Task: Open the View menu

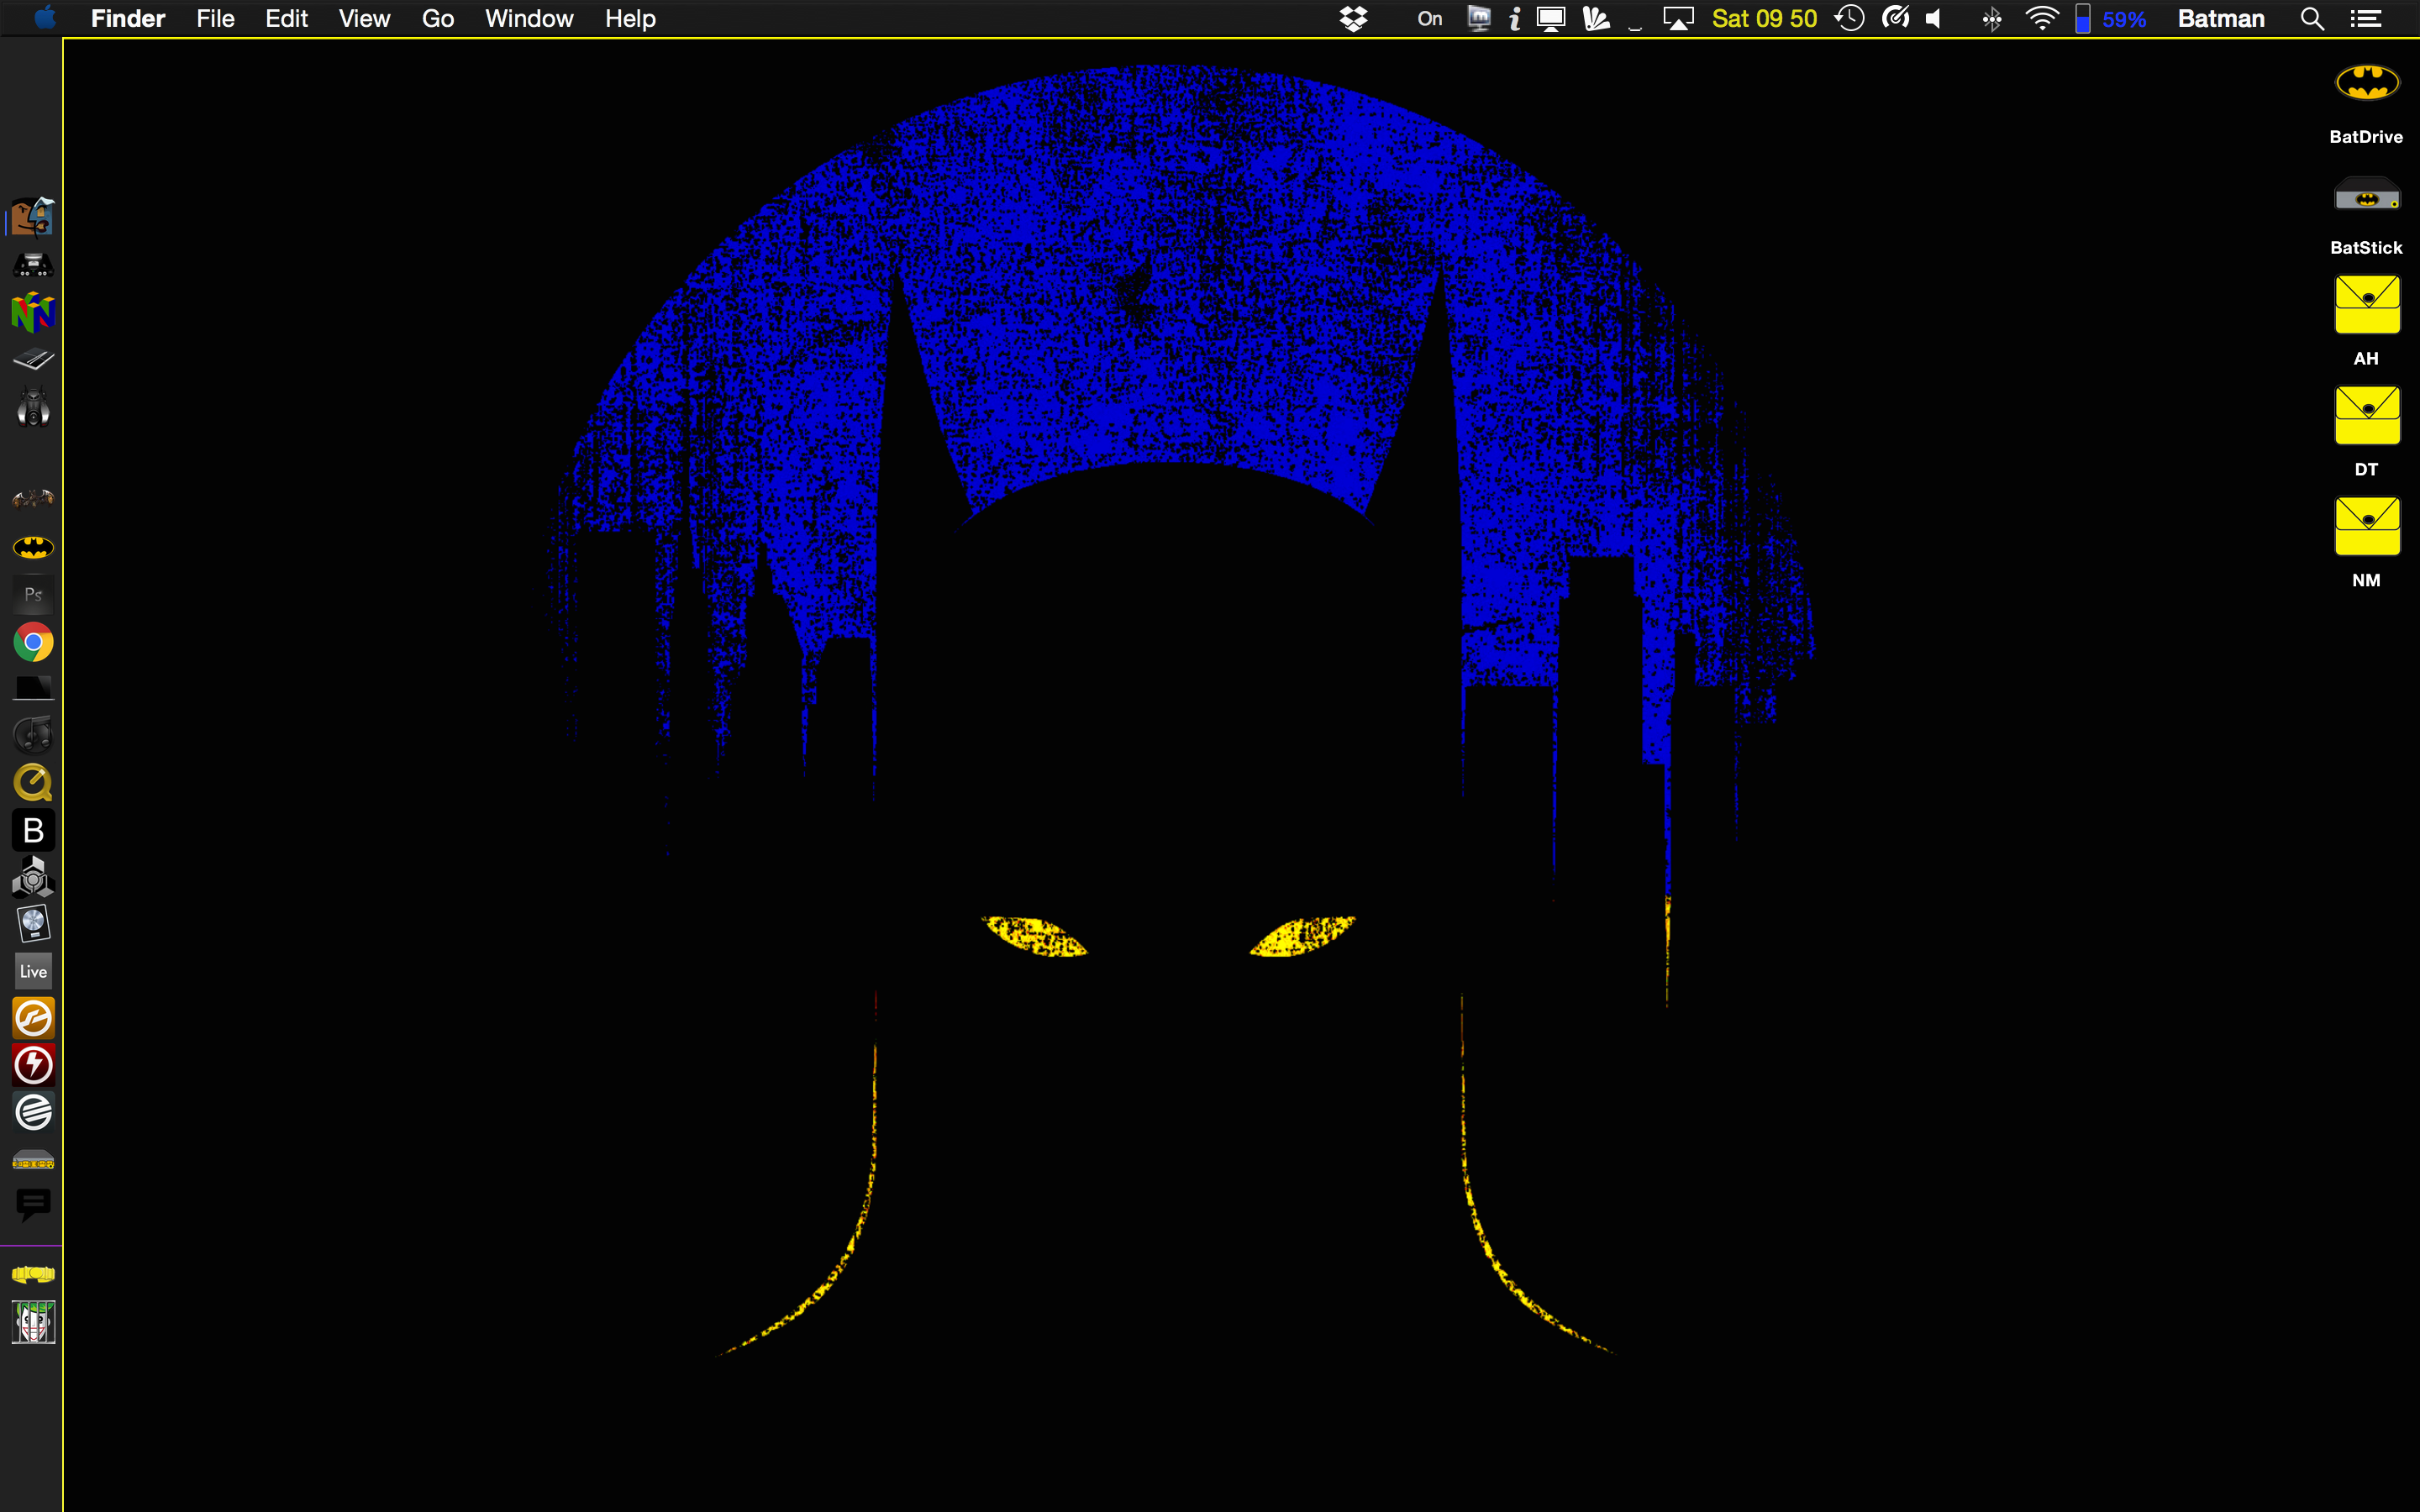Action: (x=364, y=19)
